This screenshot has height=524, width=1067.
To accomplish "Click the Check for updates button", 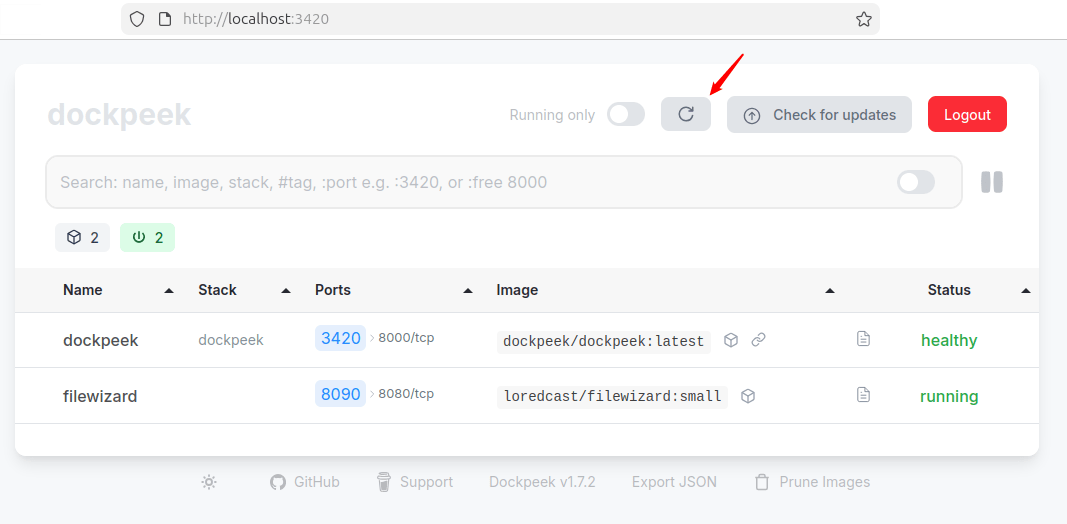I will click(819, 115).
